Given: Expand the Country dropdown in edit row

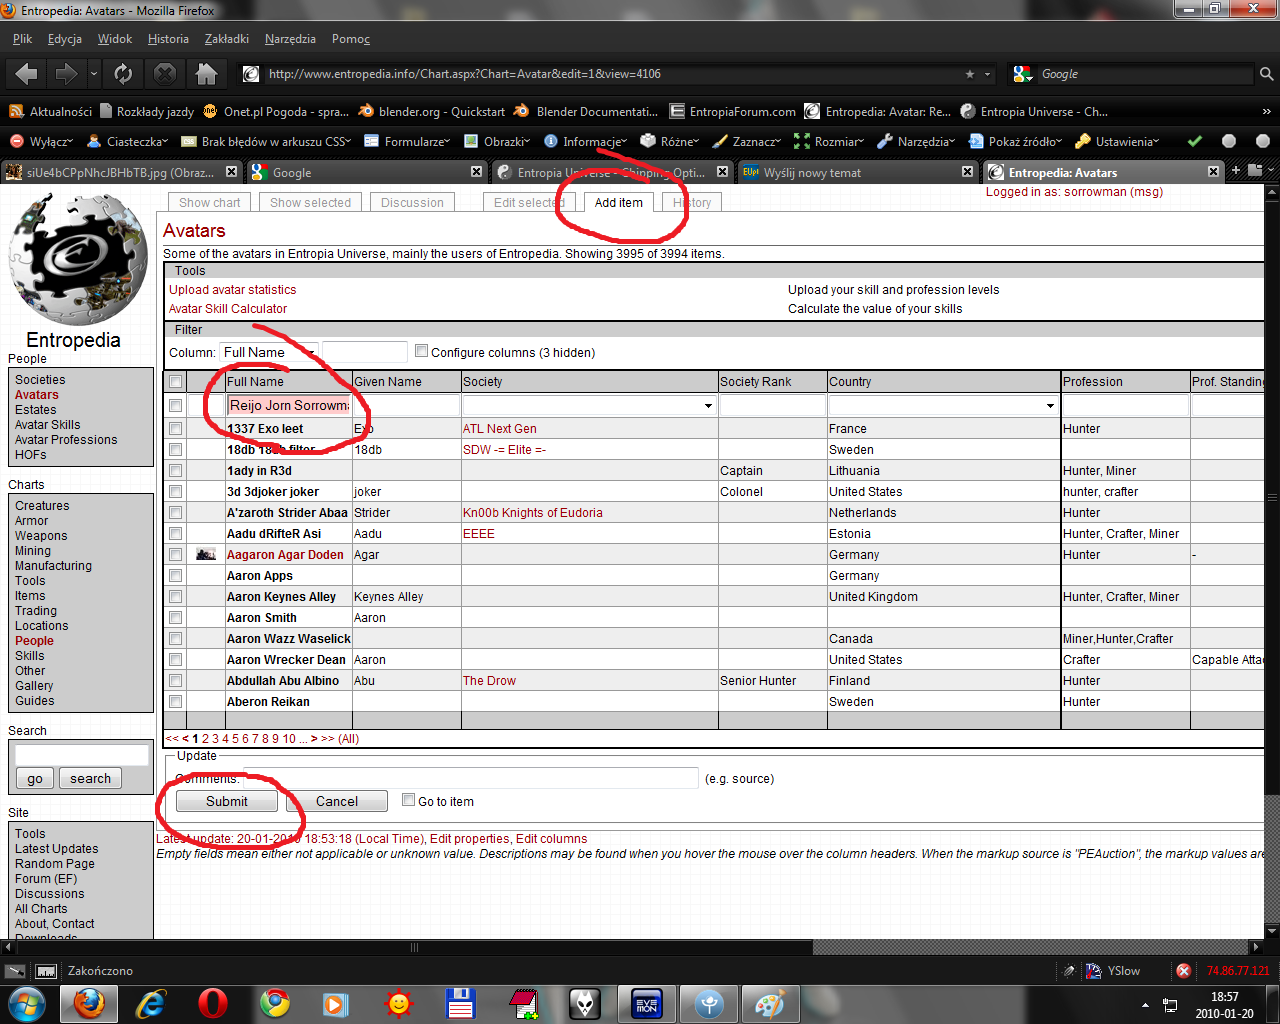Looking at the screenshot, I should pos(1050,406).
